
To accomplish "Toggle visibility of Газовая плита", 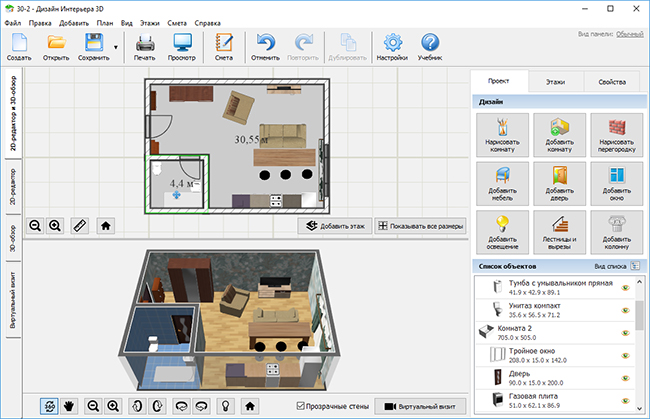I will [626, 401].
